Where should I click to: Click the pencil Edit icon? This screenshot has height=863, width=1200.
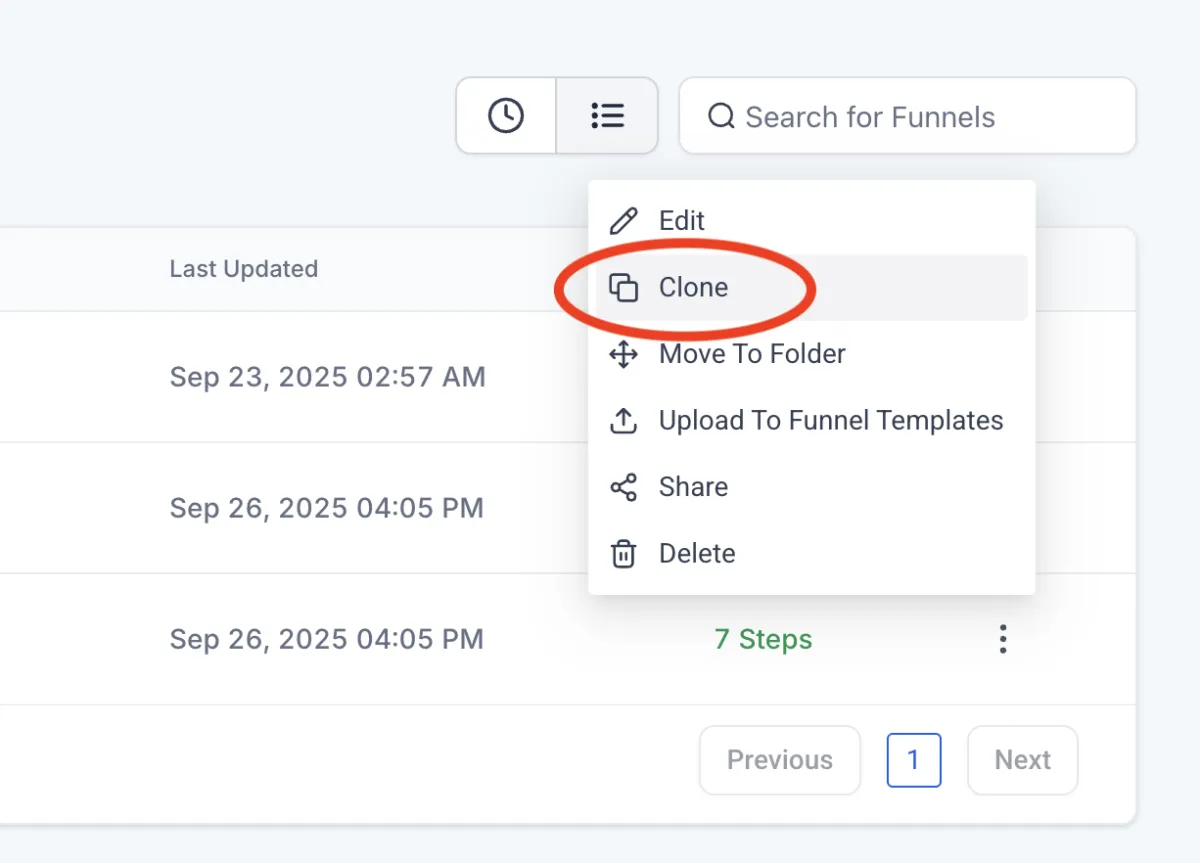pos(624,221)
